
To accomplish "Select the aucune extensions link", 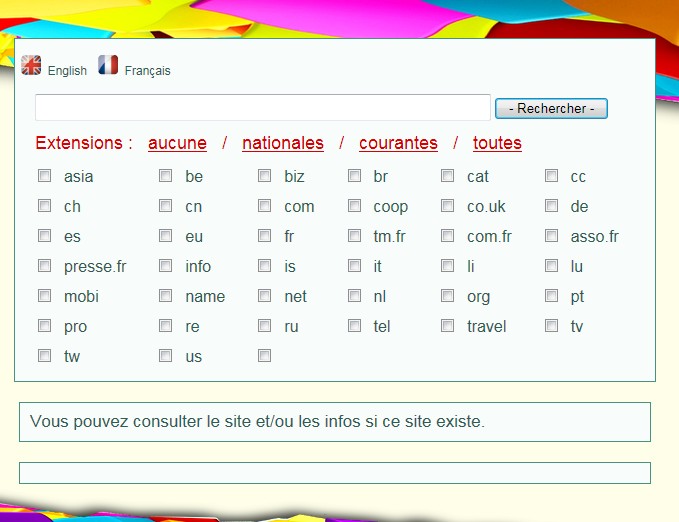I will [177, 143].
